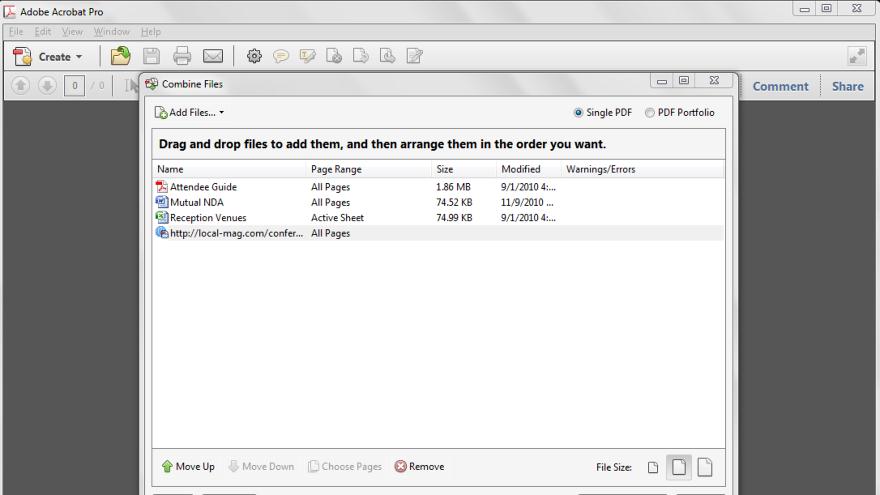Select the Larger File Size icon
This screenshot has width=880, height=495.
tap(705, 467)
